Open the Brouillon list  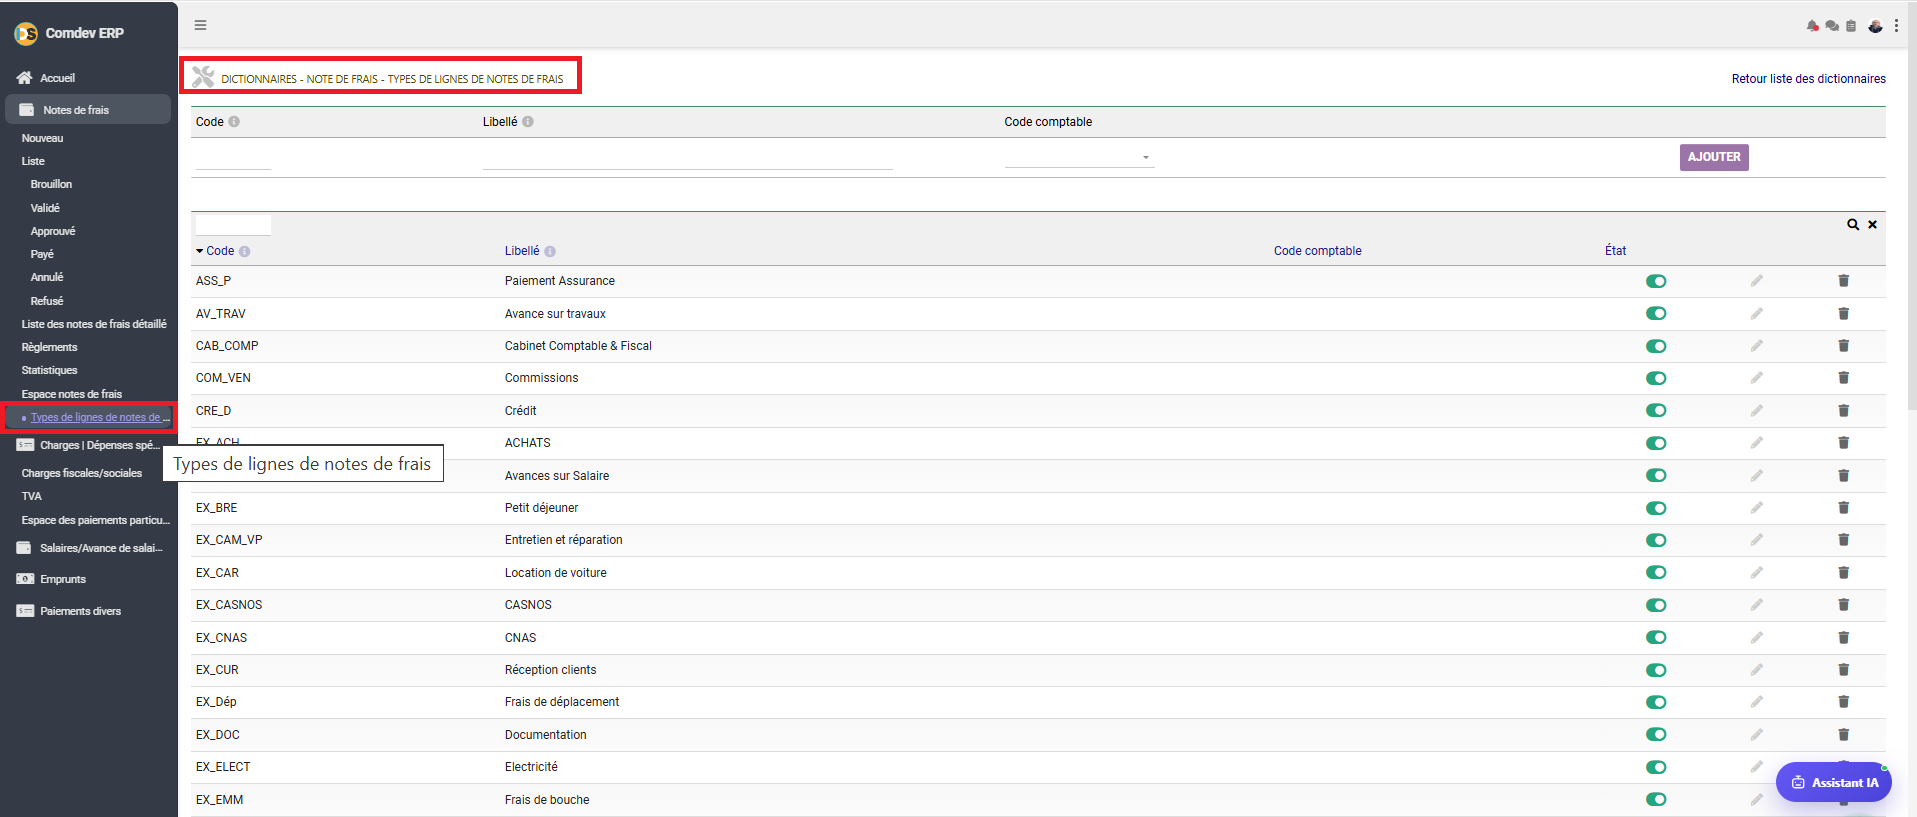tap(51, 184)
